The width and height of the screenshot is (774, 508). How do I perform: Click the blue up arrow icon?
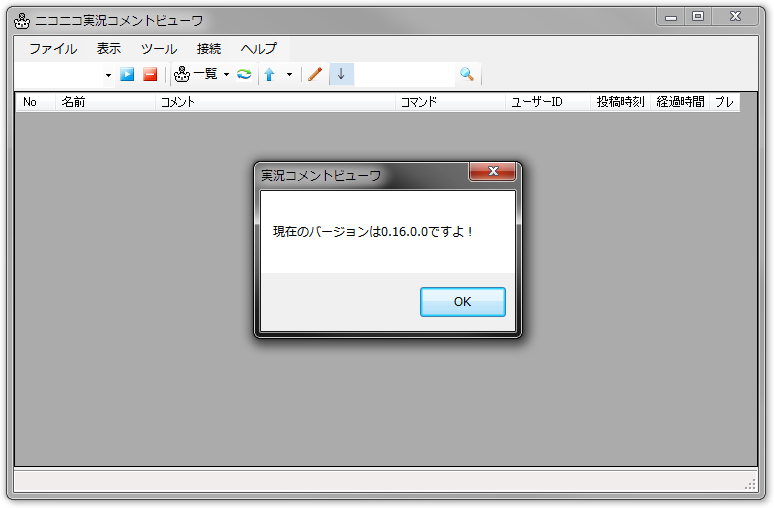tap(270, 74)
